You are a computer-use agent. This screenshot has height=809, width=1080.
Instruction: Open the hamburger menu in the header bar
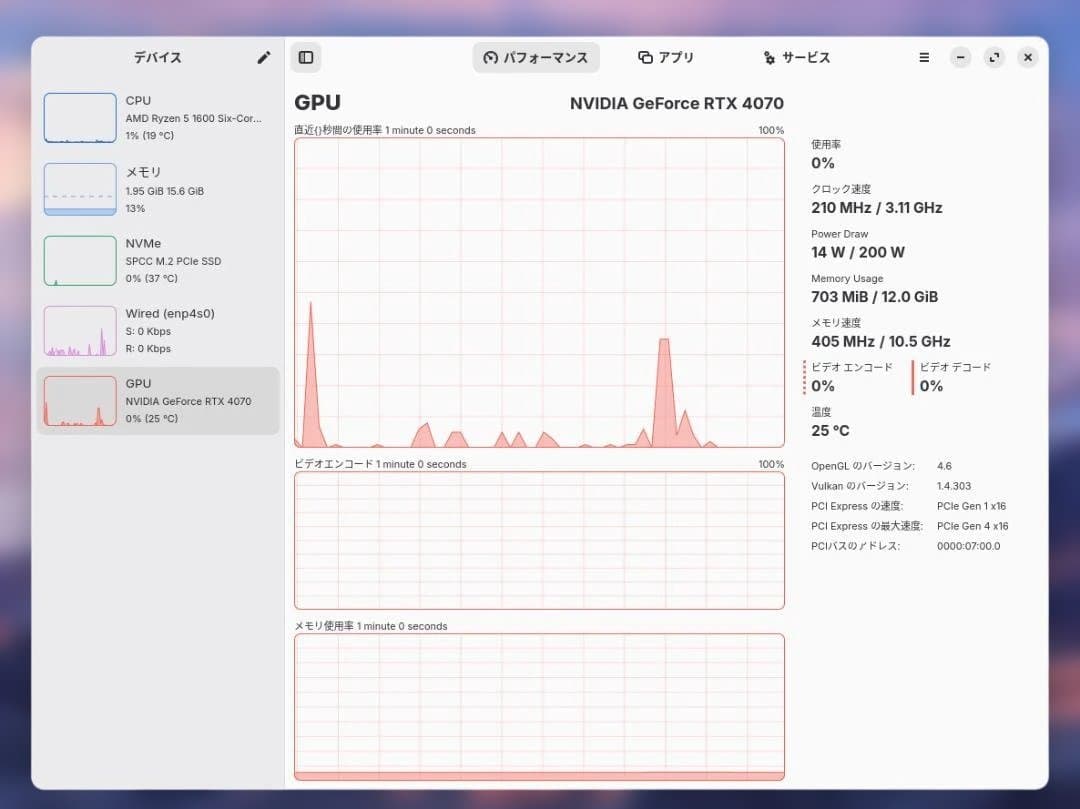click(923, 57)
